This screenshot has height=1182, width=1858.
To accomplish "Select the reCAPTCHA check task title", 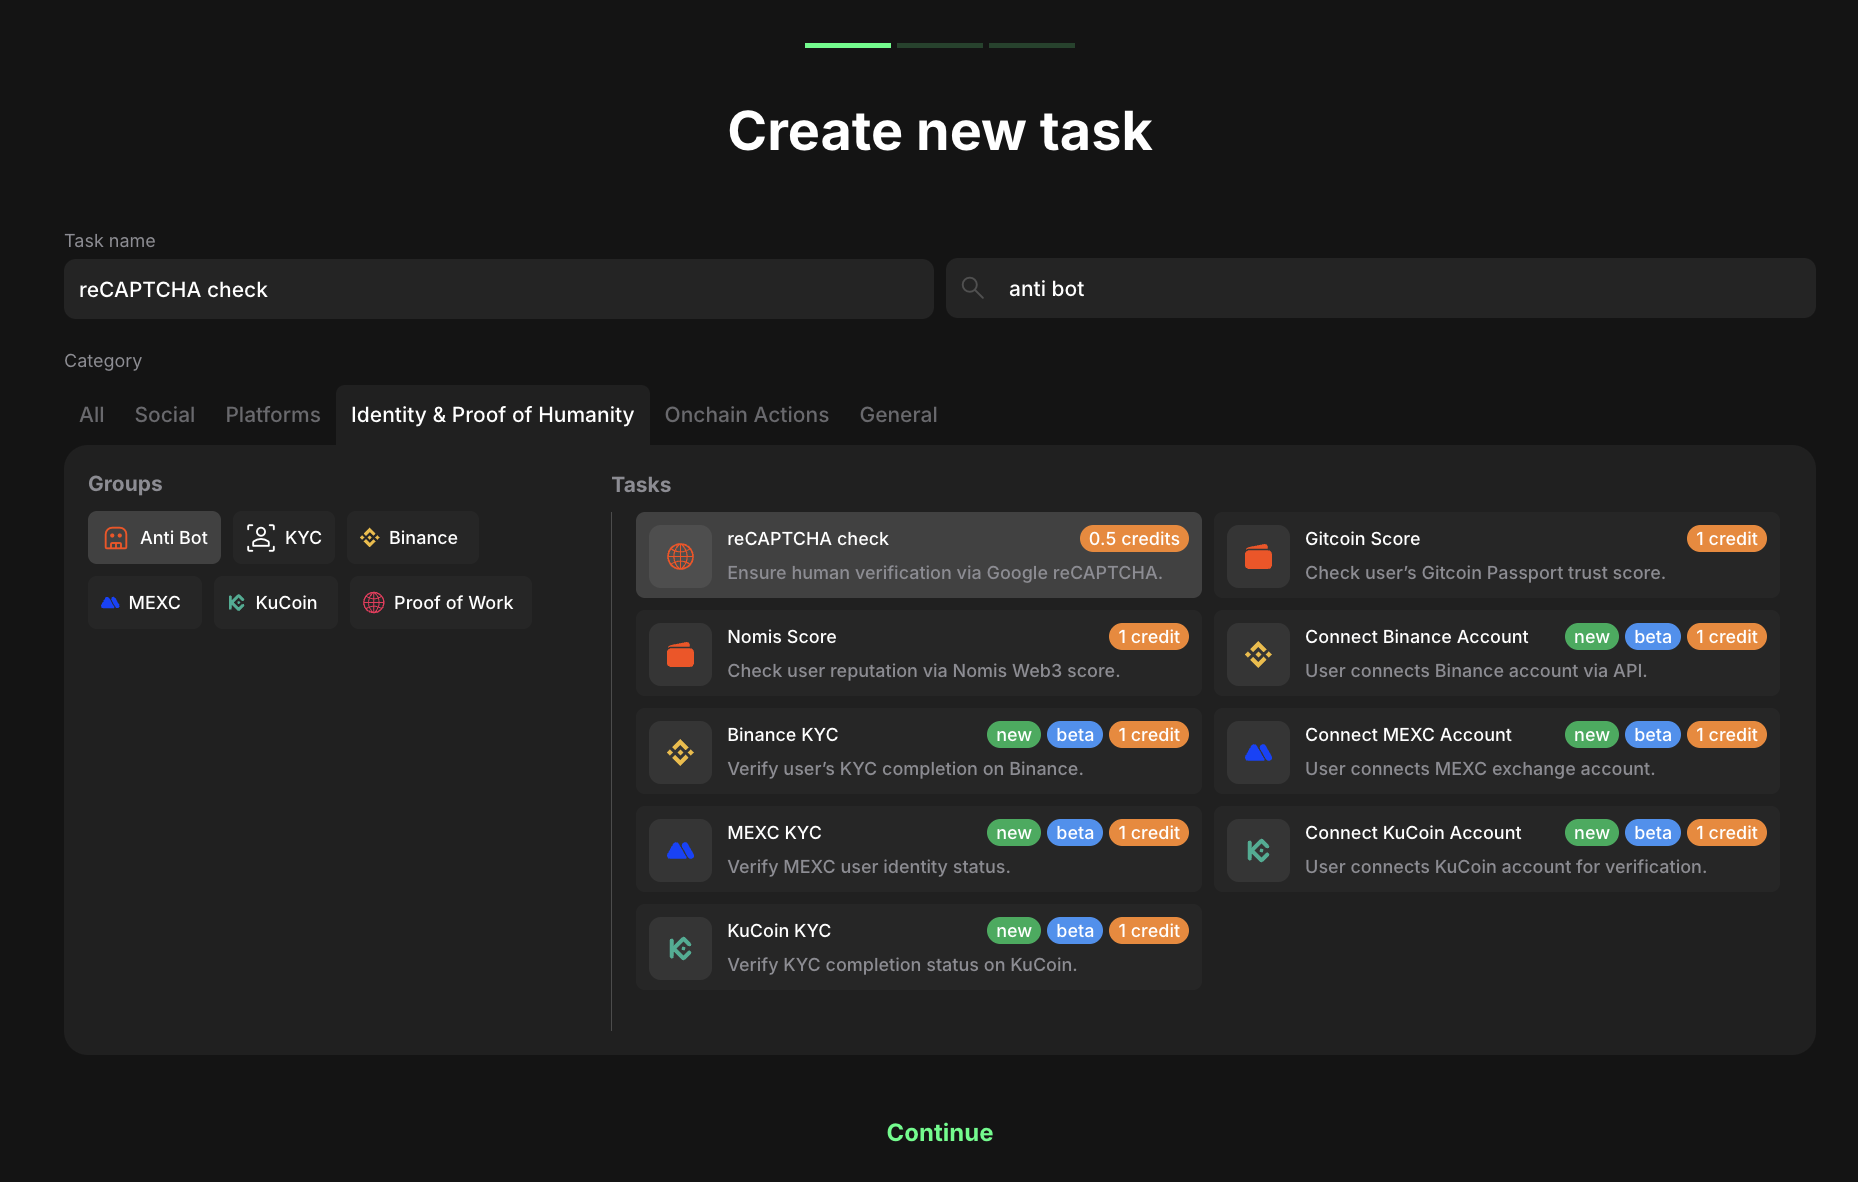I will (x=808, y=539).
